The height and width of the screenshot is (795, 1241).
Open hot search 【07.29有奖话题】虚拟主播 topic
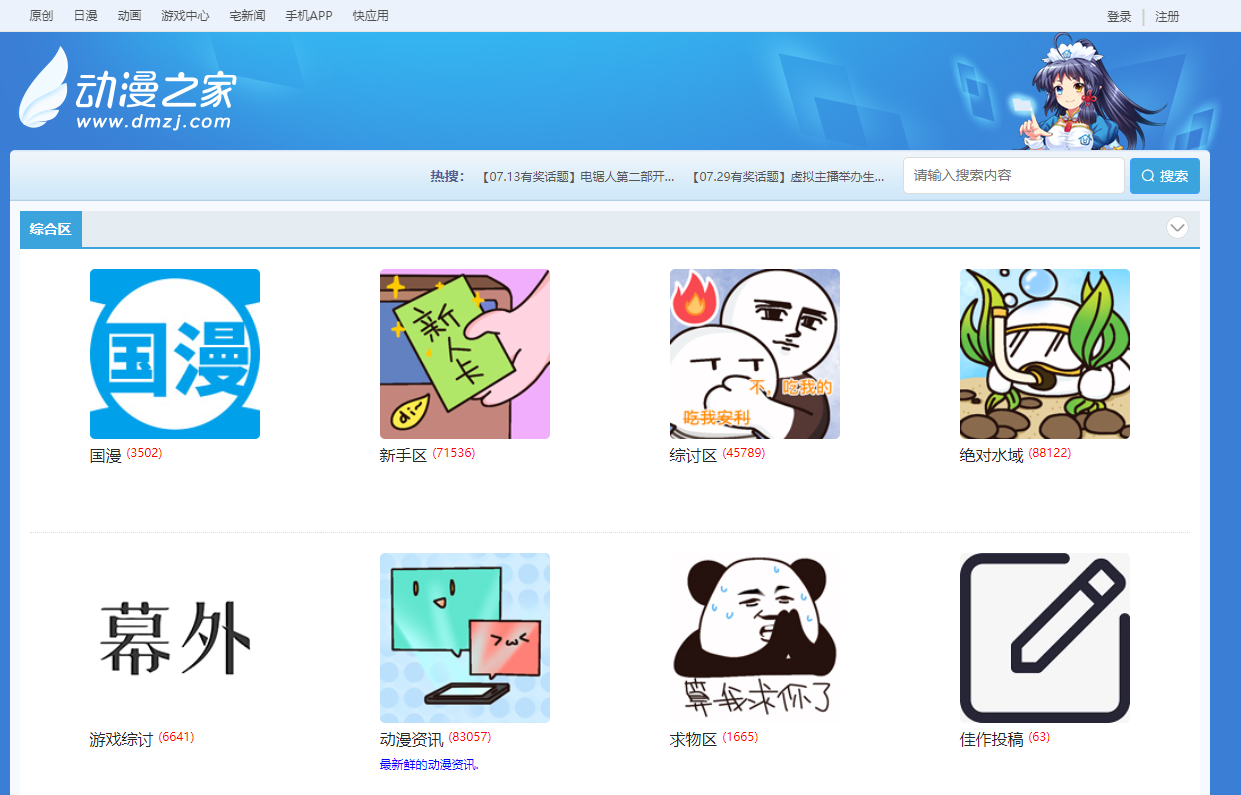click(x=788, y=177)
